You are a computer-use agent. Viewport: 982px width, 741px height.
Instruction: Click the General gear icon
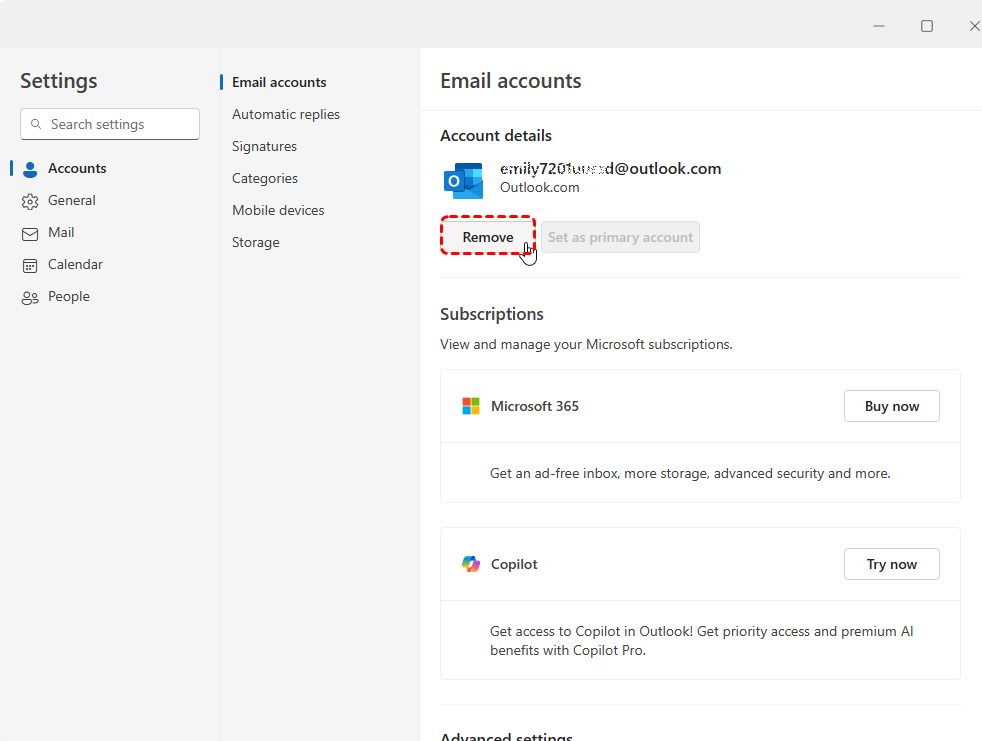[30, 201]
